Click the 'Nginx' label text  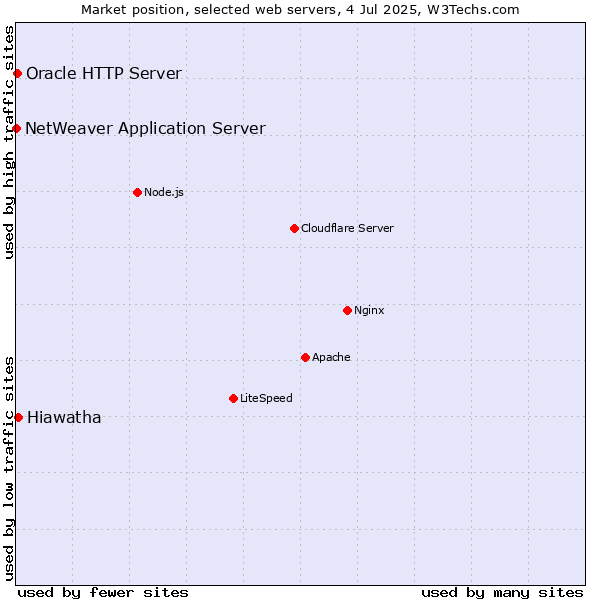tap(369, 310)
